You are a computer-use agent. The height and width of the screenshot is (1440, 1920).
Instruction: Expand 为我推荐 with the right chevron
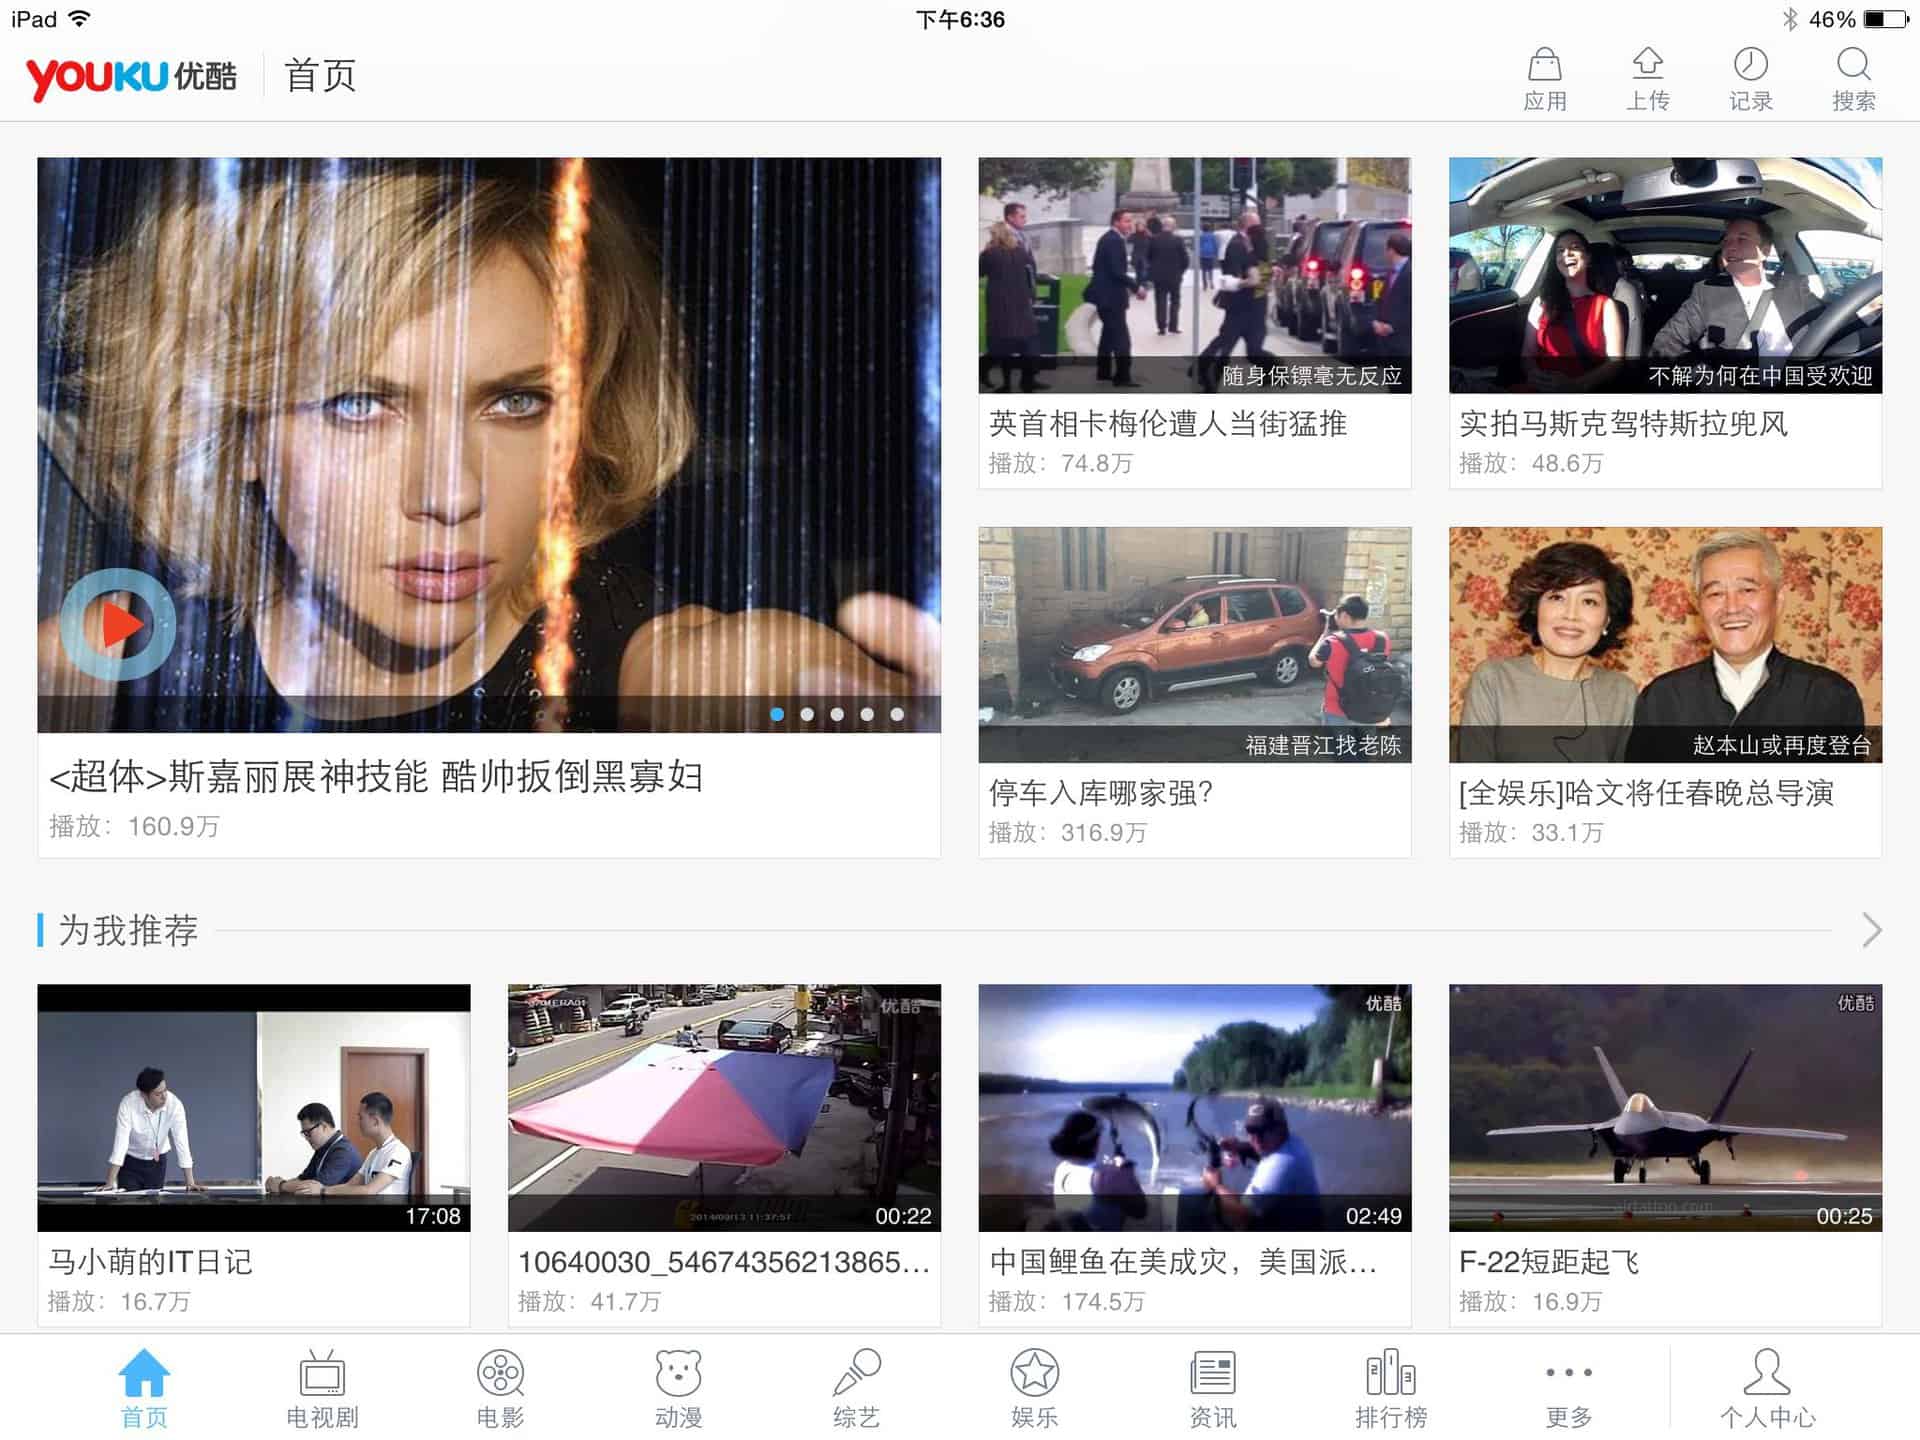pyautogui.click(x=1872, y=930)
